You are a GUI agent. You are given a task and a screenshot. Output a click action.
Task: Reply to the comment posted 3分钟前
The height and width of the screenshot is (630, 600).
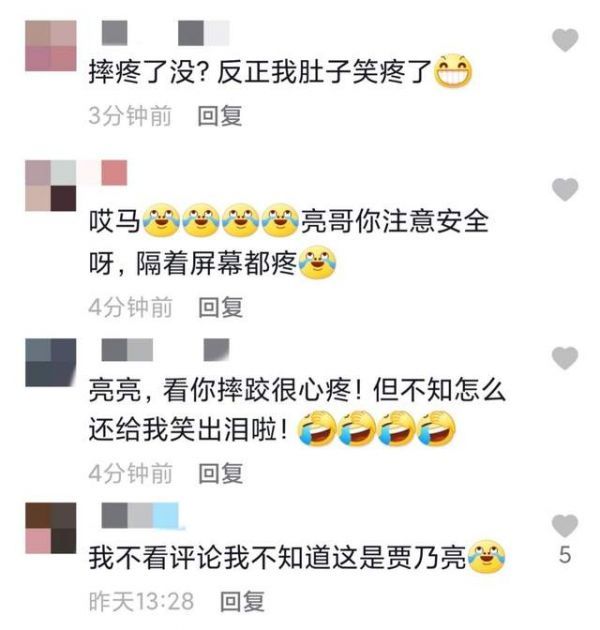tap(220, 116)
